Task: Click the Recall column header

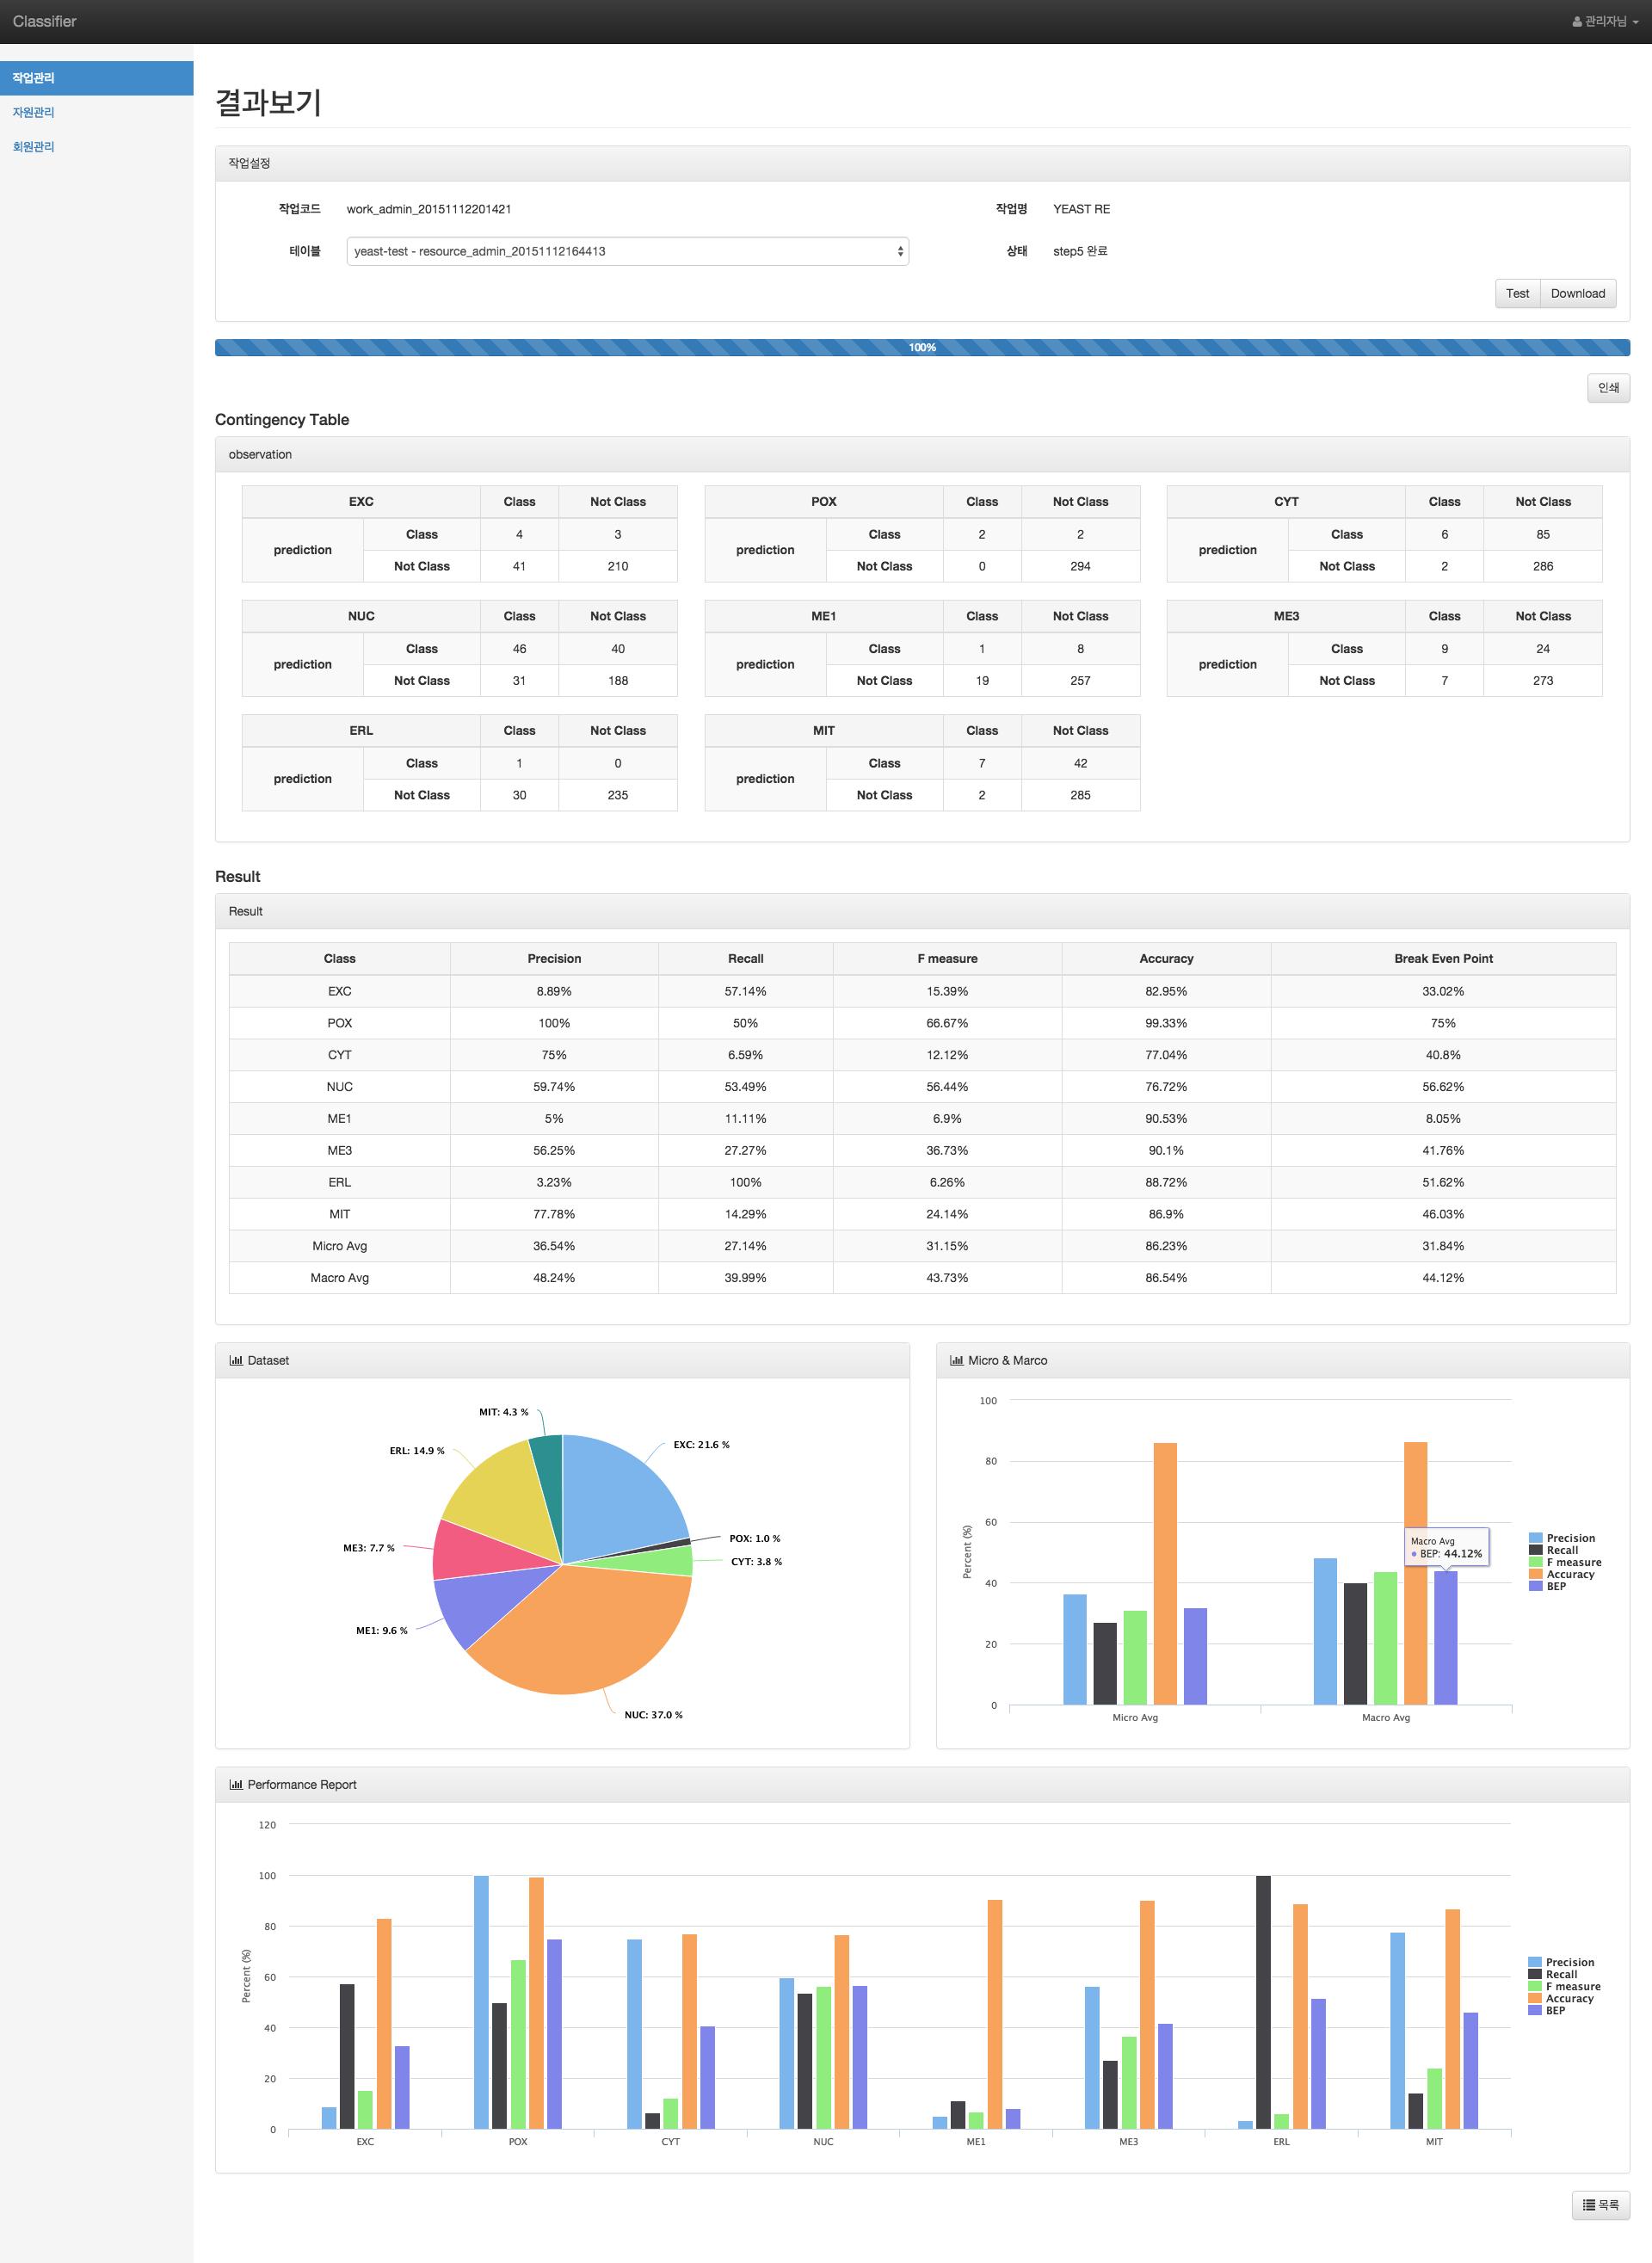Action: (745, 958)
